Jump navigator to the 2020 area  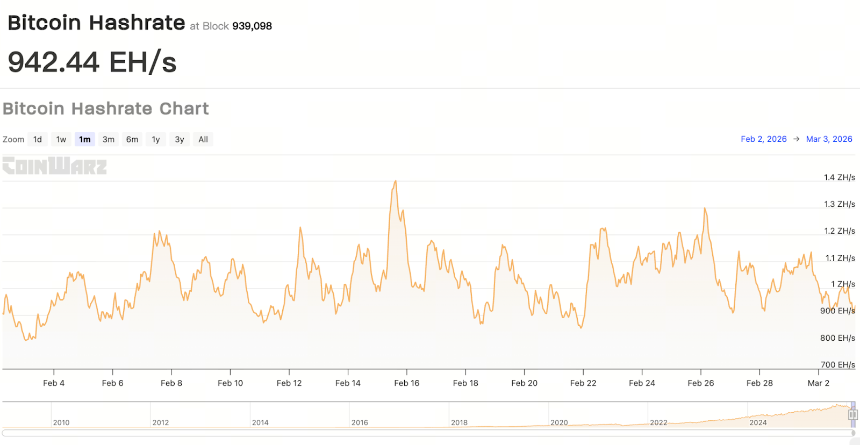coord(559,423)
